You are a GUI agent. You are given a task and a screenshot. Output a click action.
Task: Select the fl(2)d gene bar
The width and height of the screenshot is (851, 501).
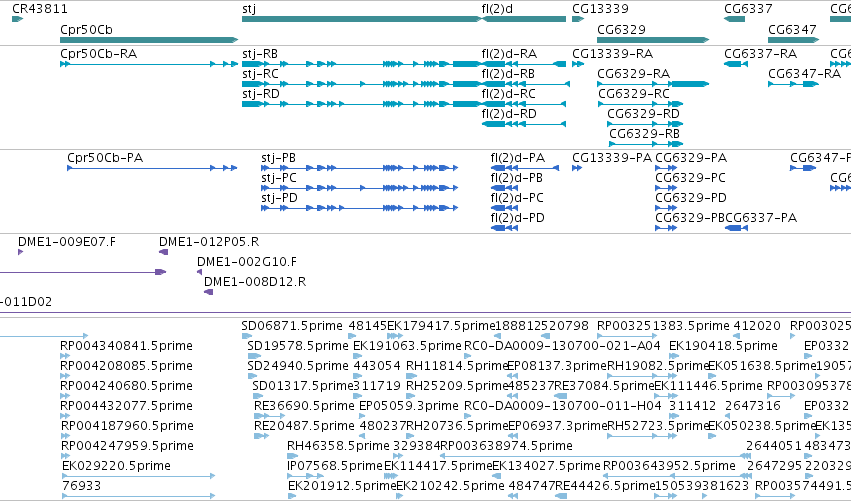click(524, 19)
